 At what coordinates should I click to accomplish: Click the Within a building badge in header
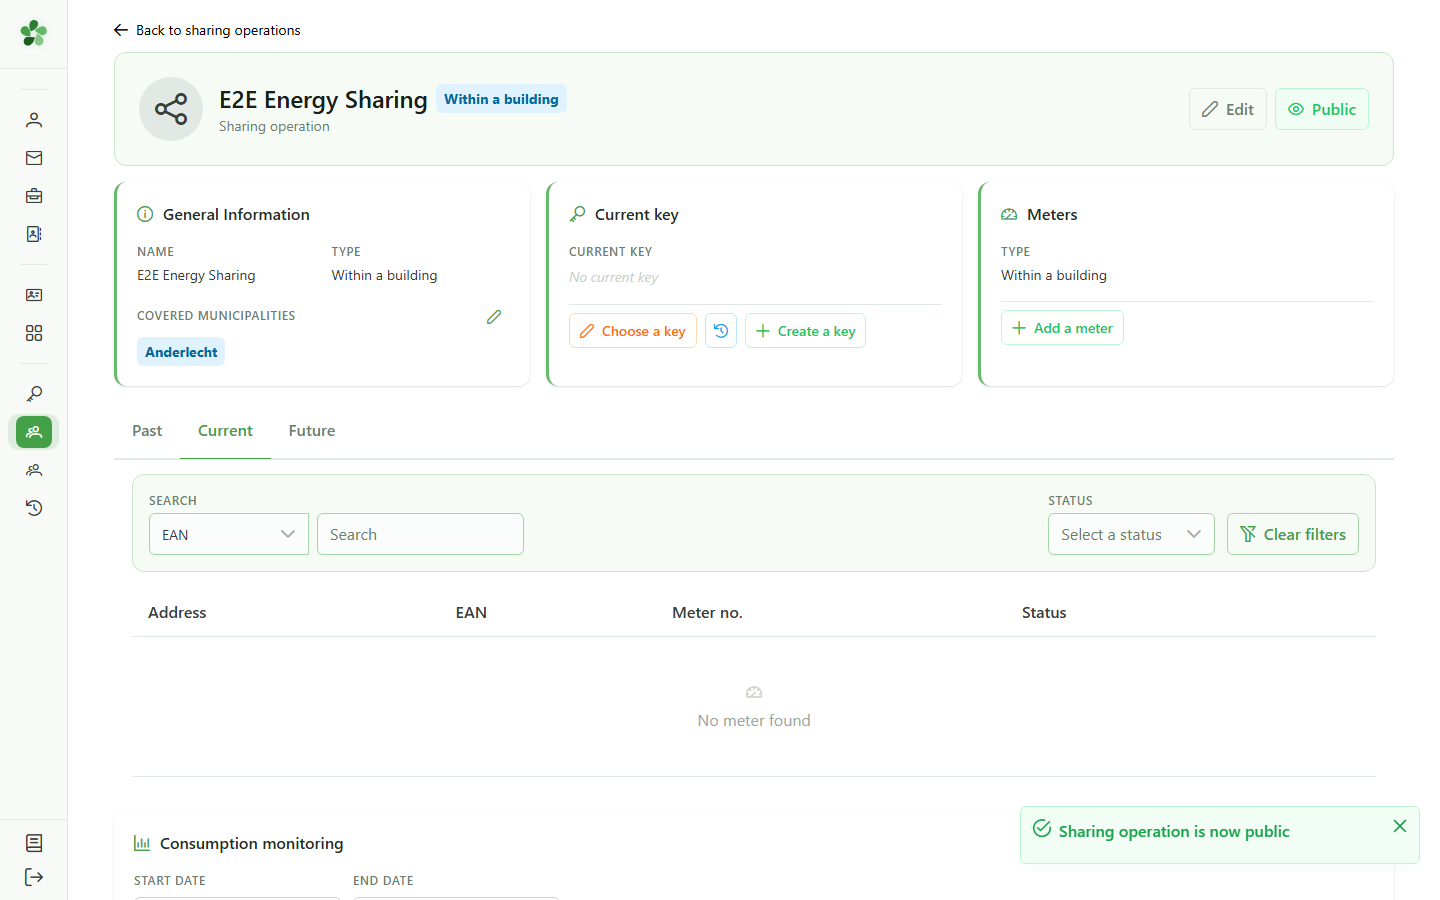(501, 99)
